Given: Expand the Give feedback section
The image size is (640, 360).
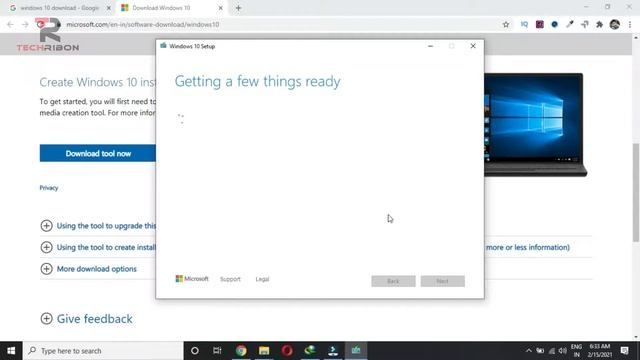Looking at the screenshot, I should 86,319.
